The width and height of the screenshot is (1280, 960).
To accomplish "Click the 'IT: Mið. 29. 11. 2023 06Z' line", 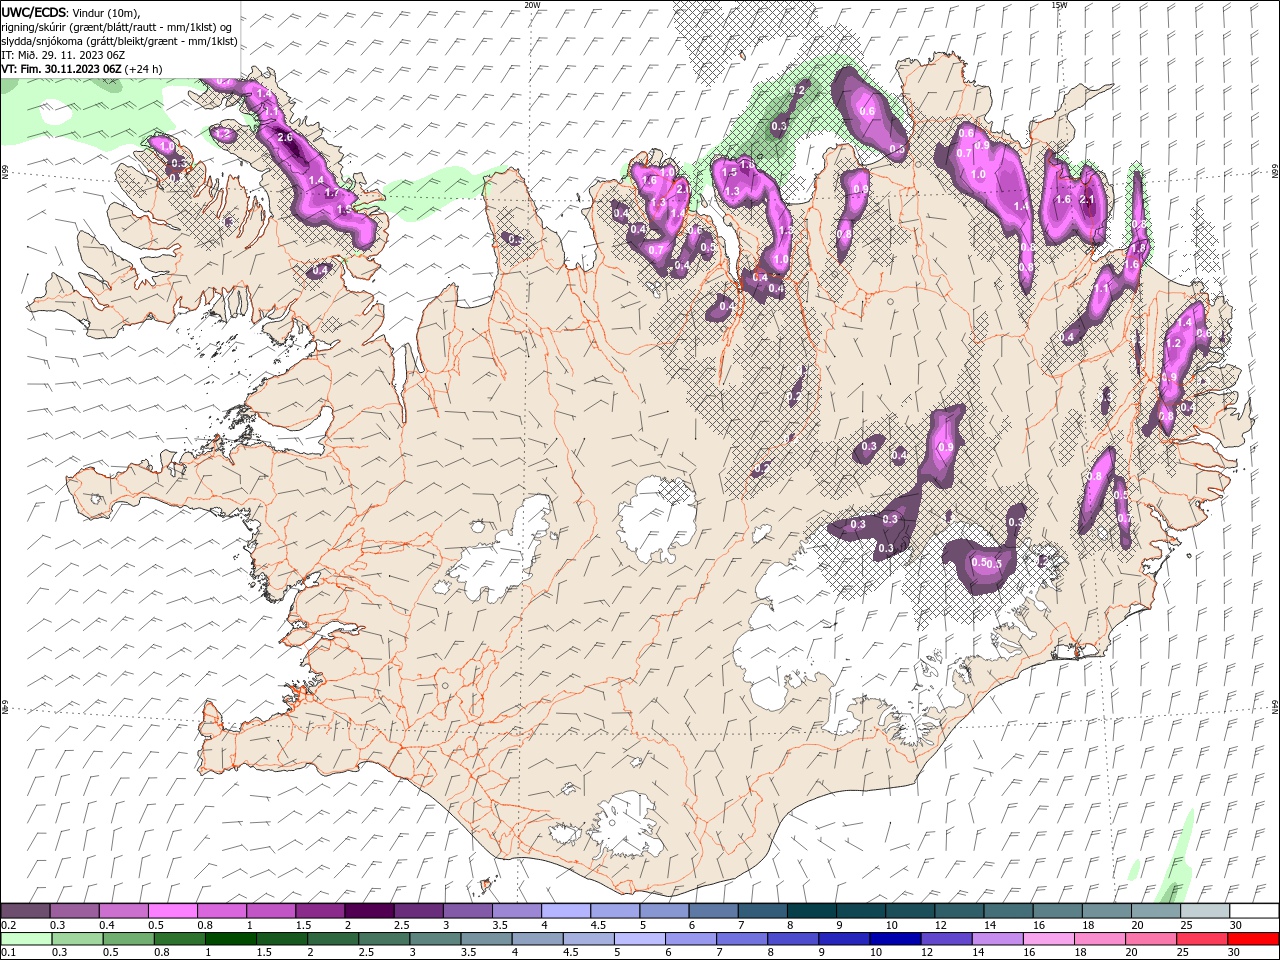I will [63, 55].
